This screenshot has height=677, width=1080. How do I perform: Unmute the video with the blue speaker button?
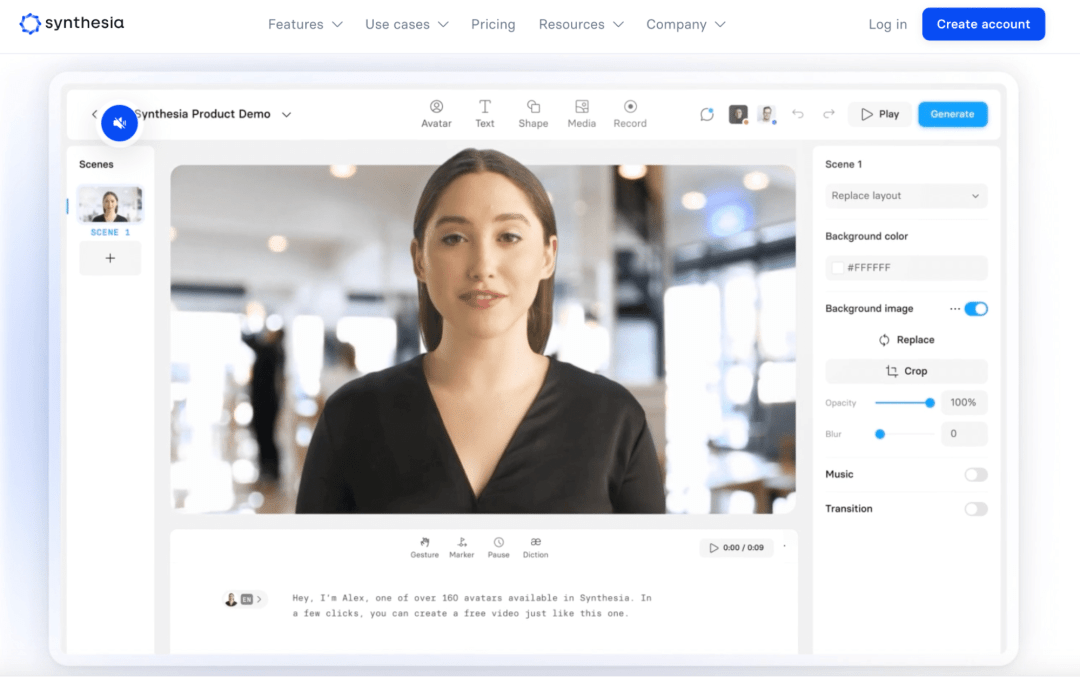119,123
